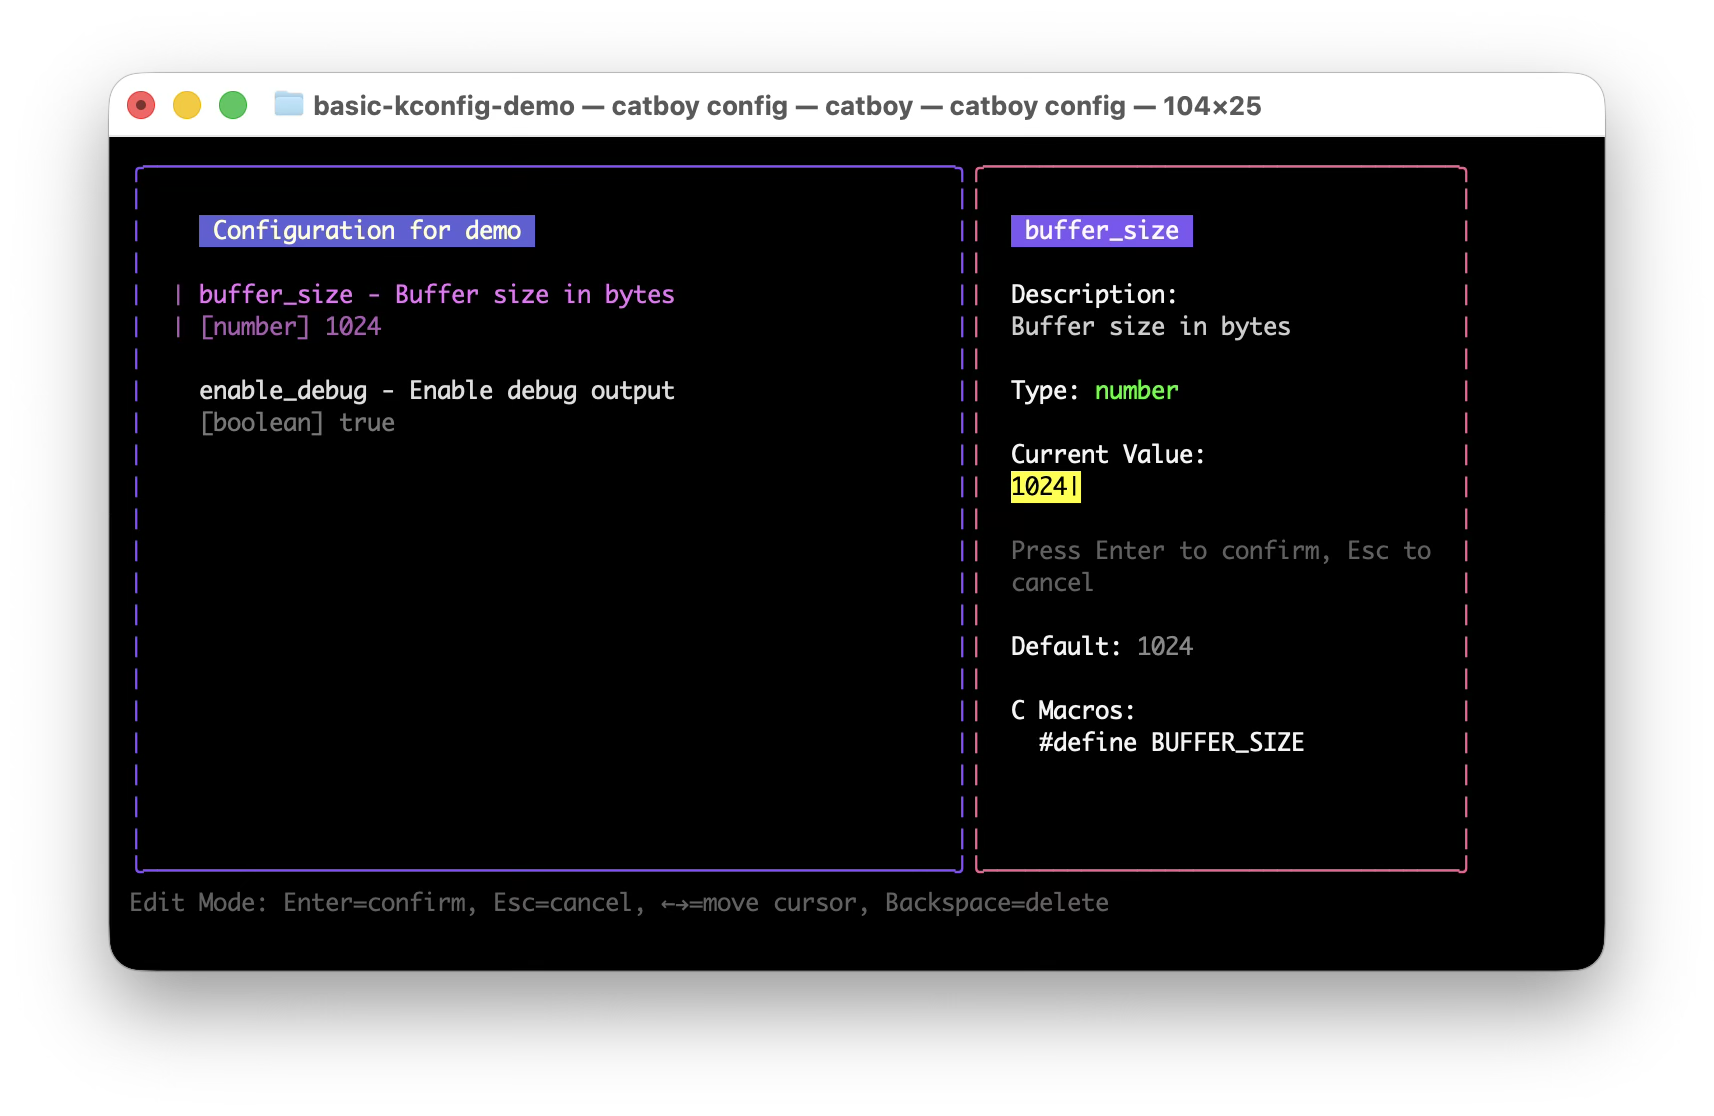Click the buffer_size panel title badge
Viewport: 1714px width, 1116px height.
[x=1101, y=230]
